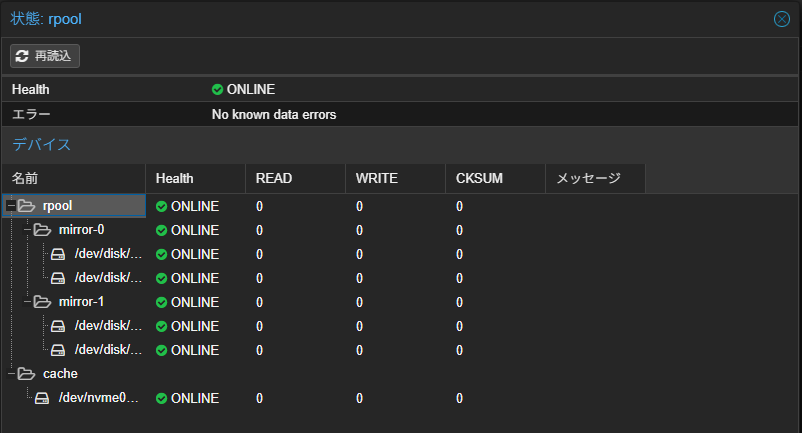Click the WRITE value 0 in mirror-0 row
The width and height of the screenshot is (802, 433).
pos(360,231)
